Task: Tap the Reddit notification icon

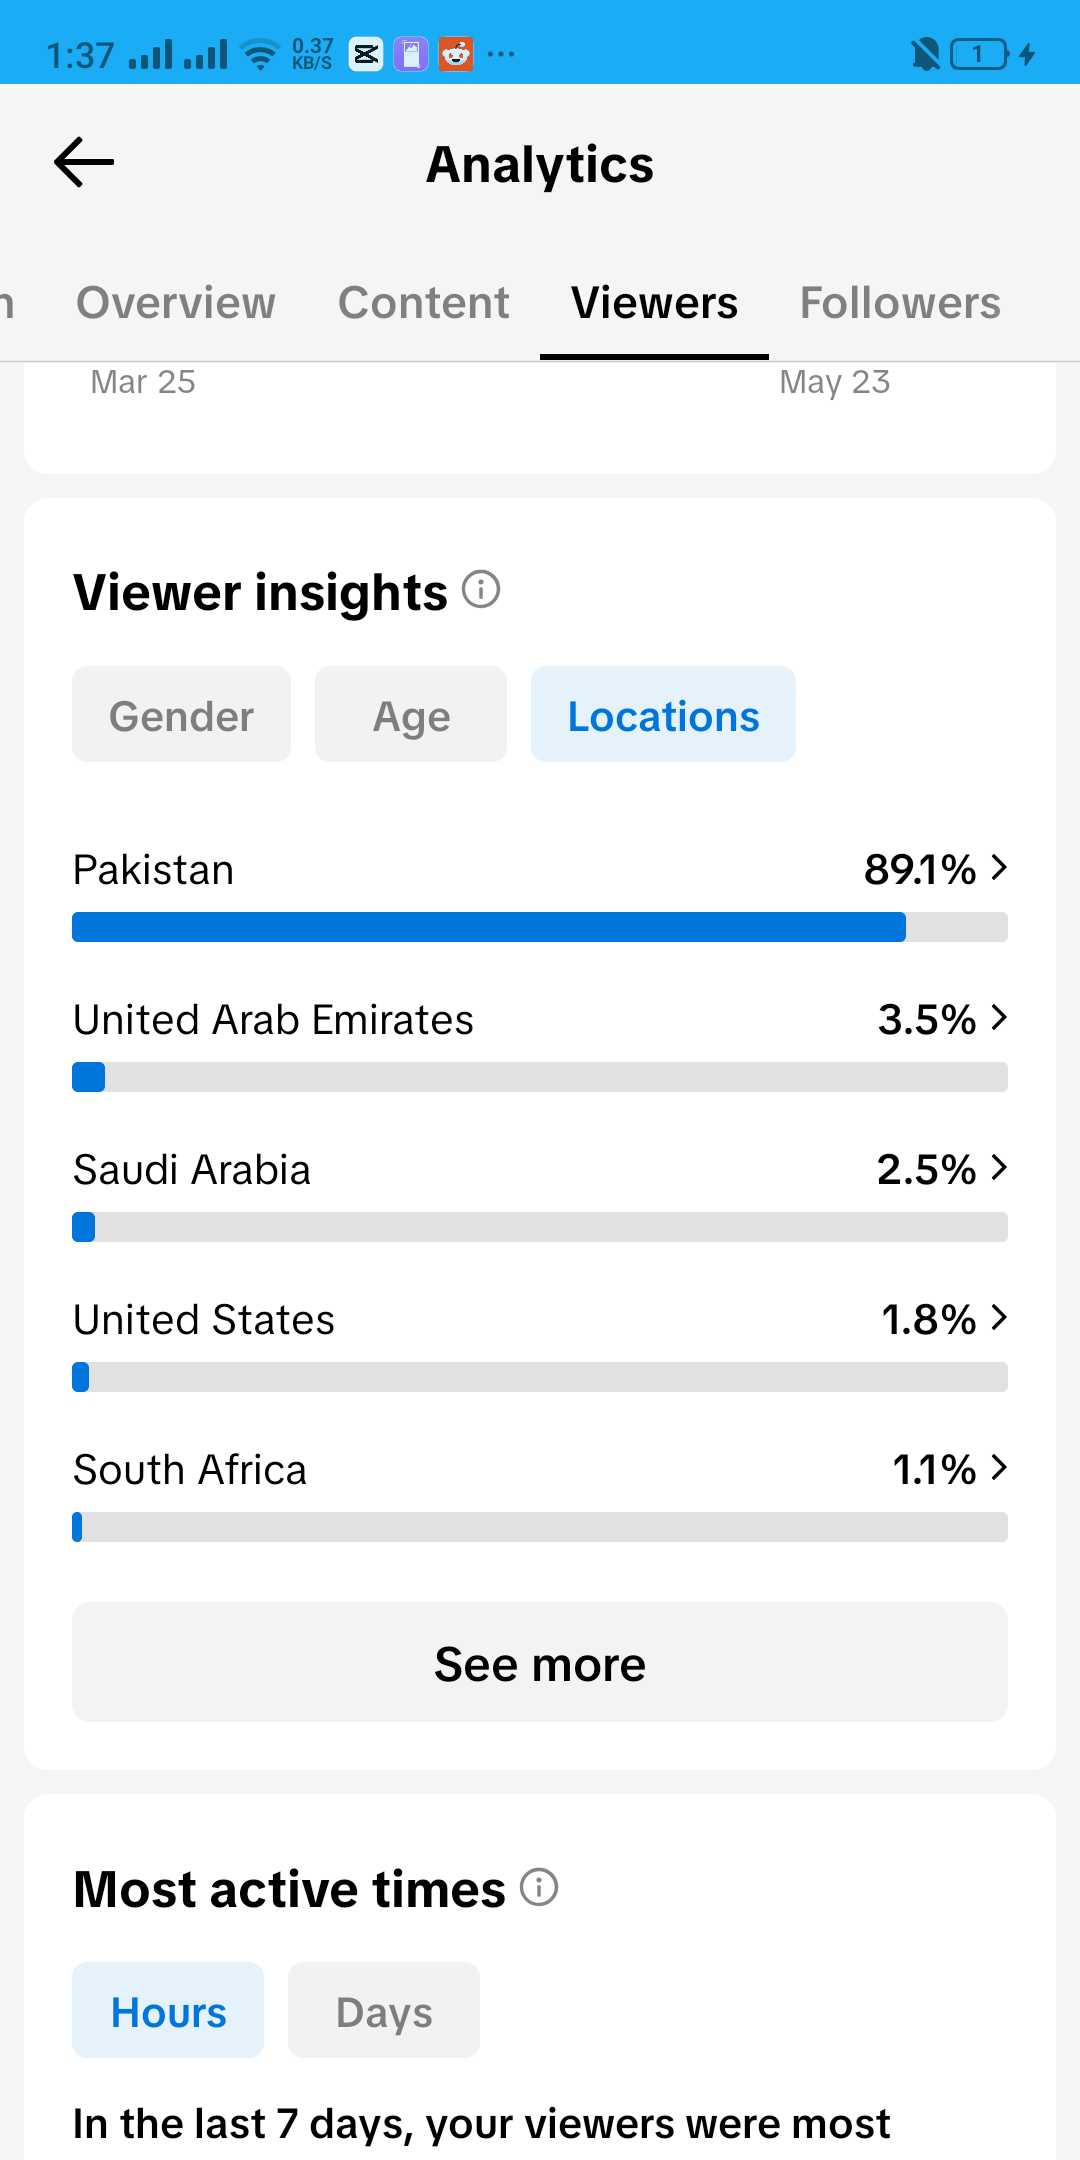Action: click(x=456, y=54)
